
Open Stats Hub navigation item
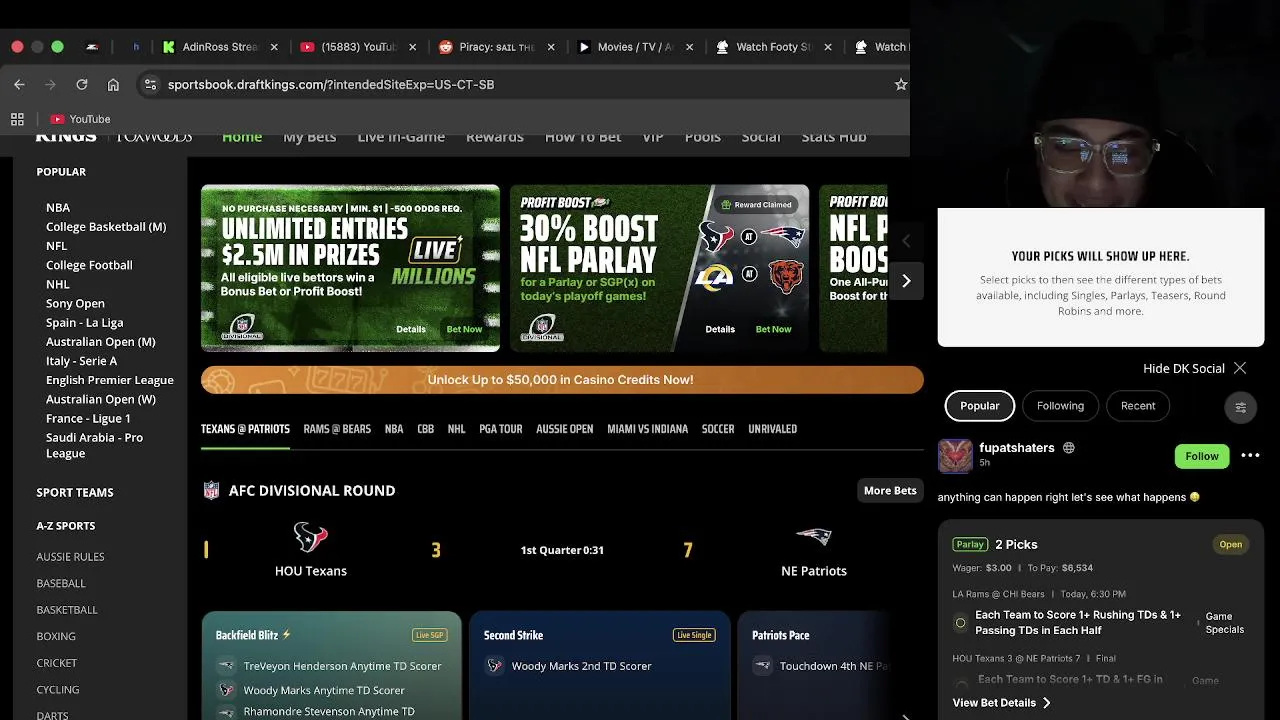834,137
